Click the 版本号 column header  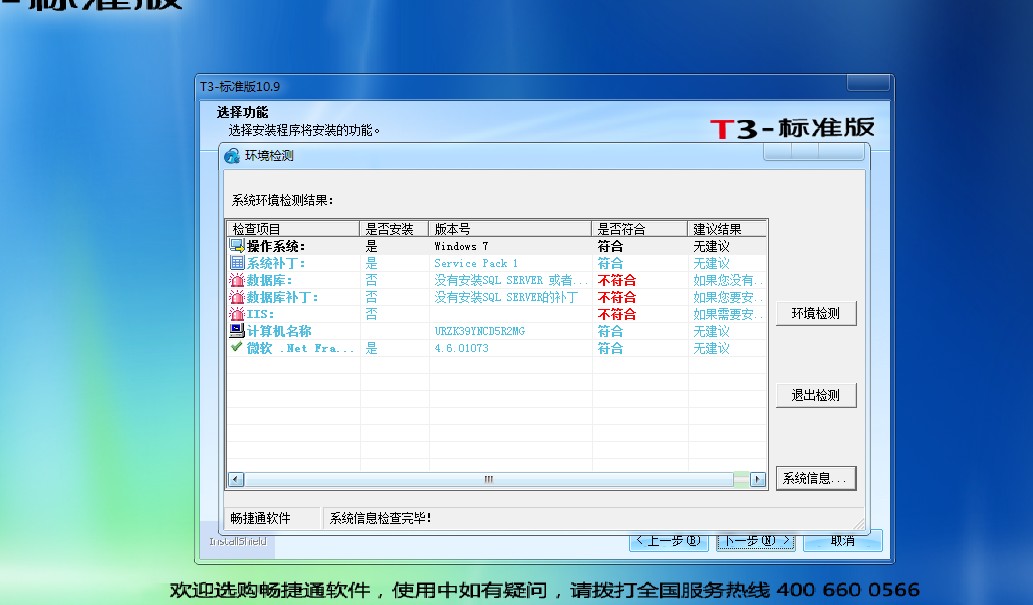(510, 229)
